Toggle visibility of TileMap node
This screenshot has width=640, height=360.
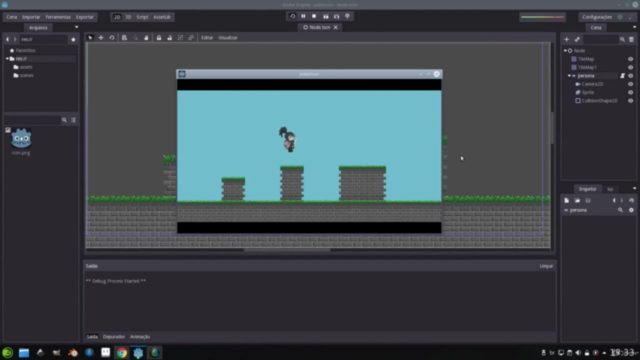pos(631,59)
